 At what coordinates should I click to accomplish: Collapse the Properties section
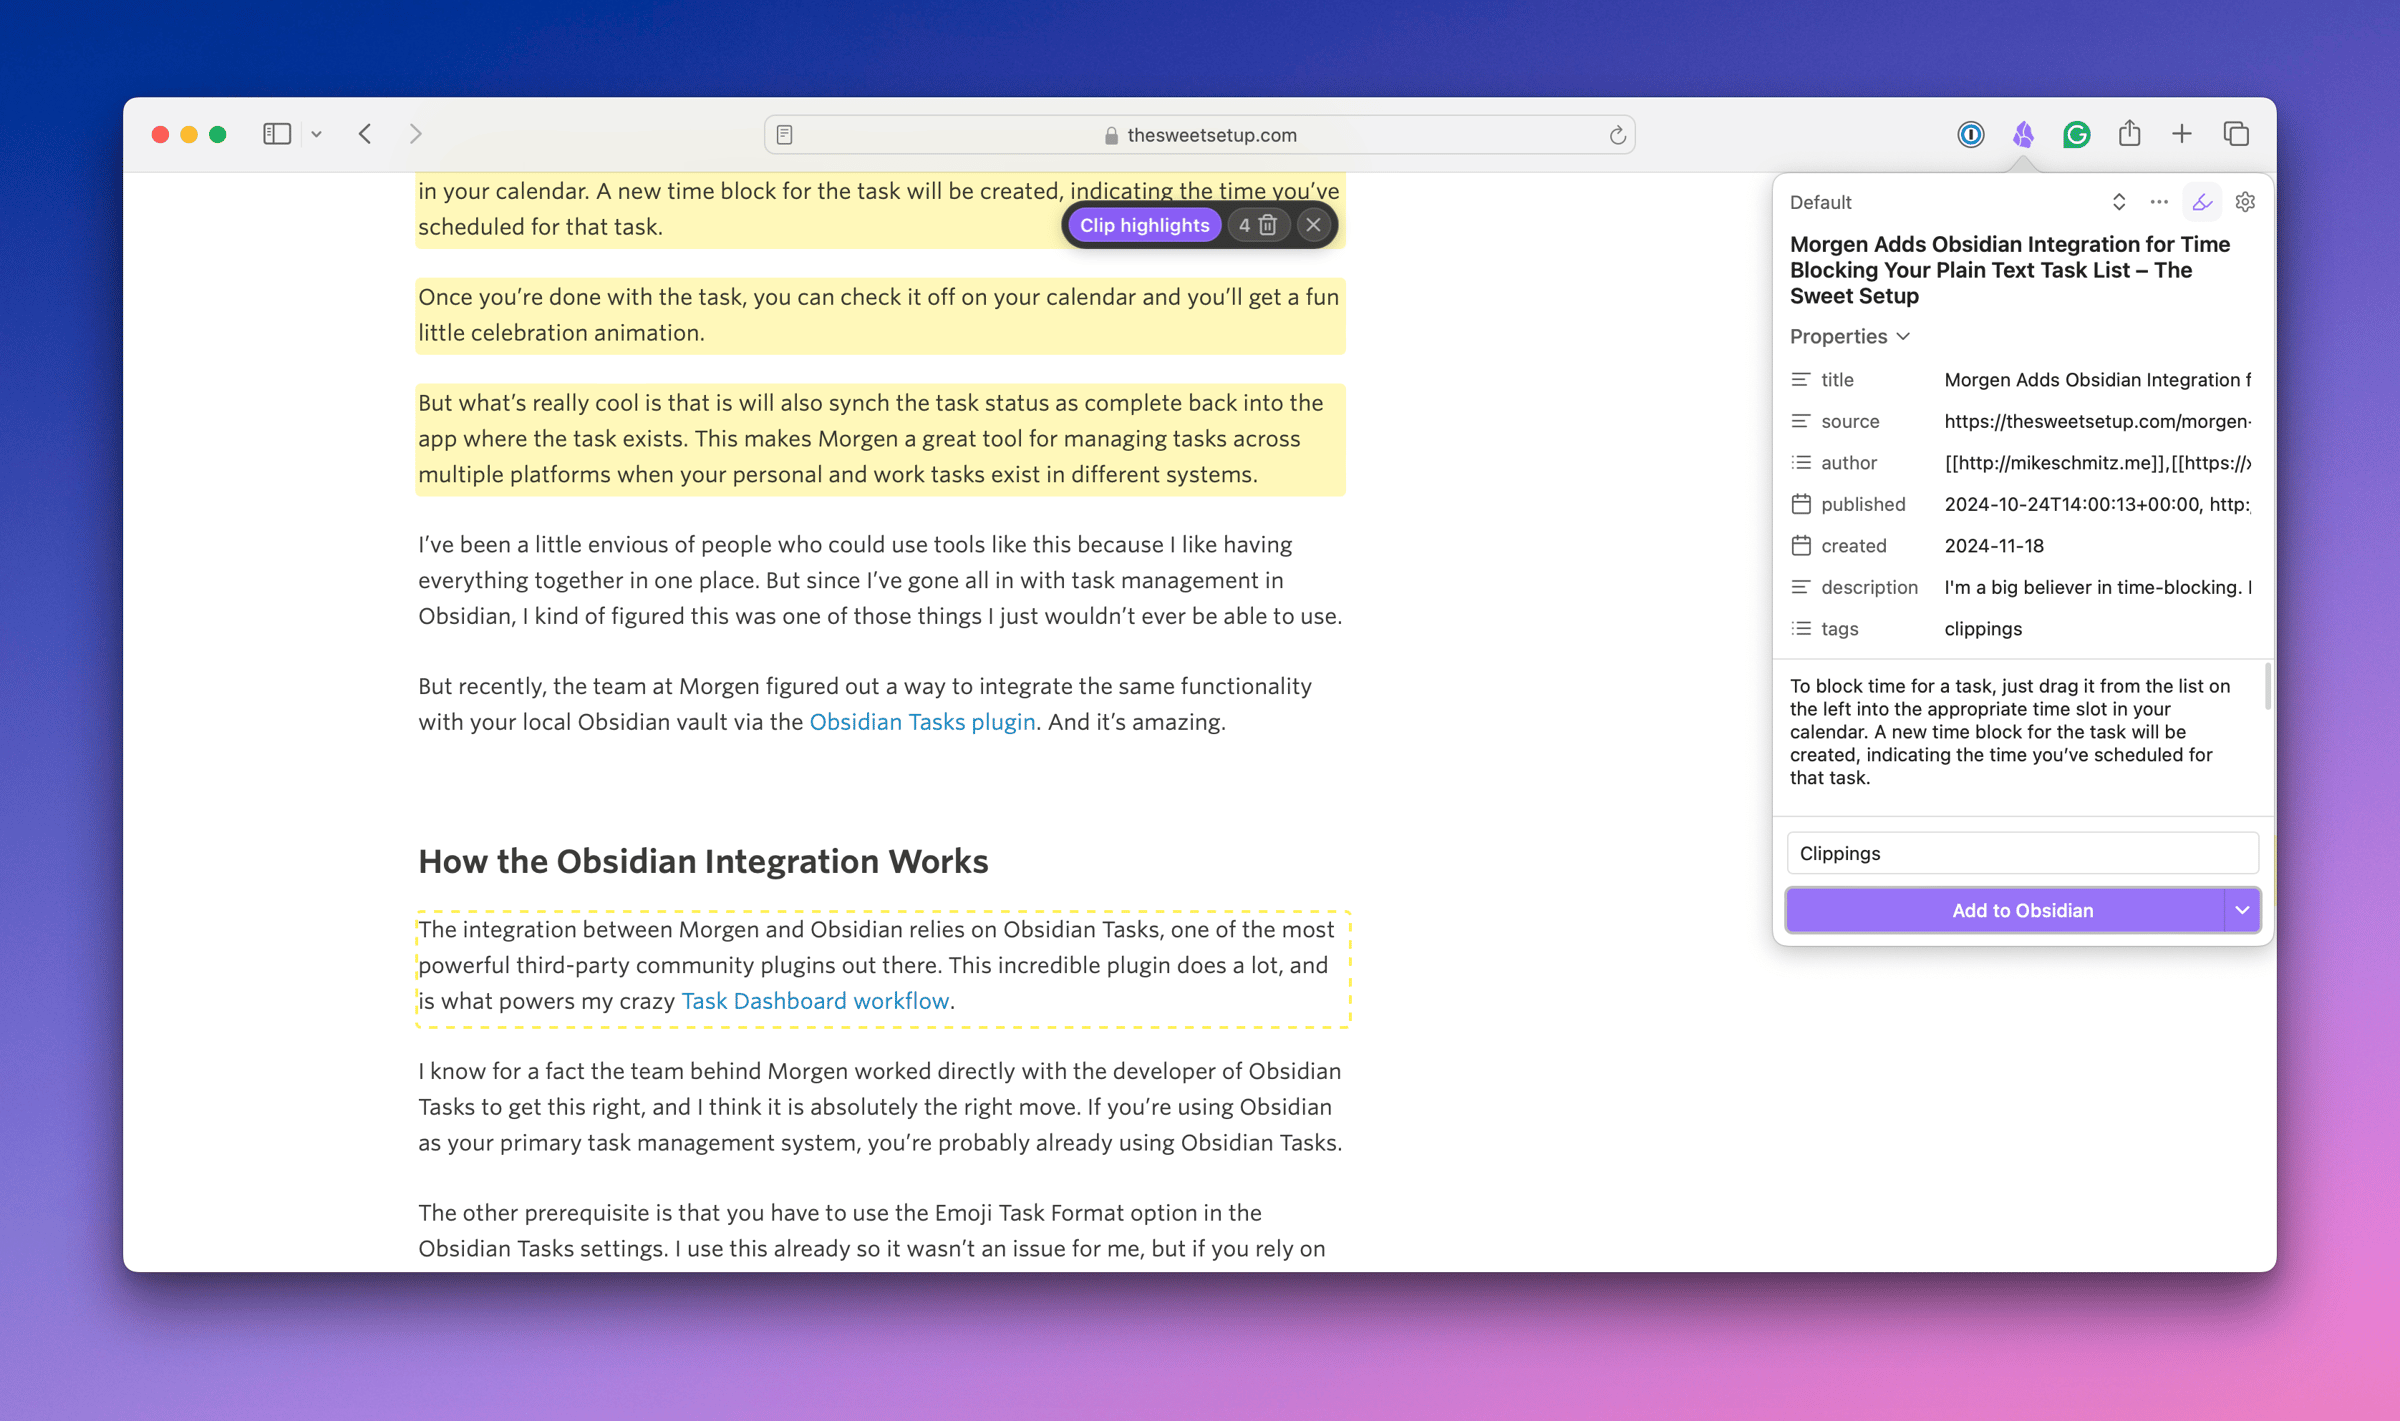(1850, 336)
